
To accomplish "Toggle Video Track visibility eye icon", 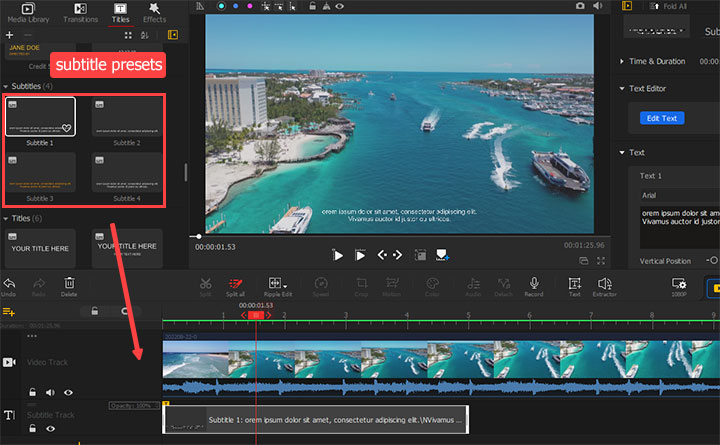I will coord(68,392).
